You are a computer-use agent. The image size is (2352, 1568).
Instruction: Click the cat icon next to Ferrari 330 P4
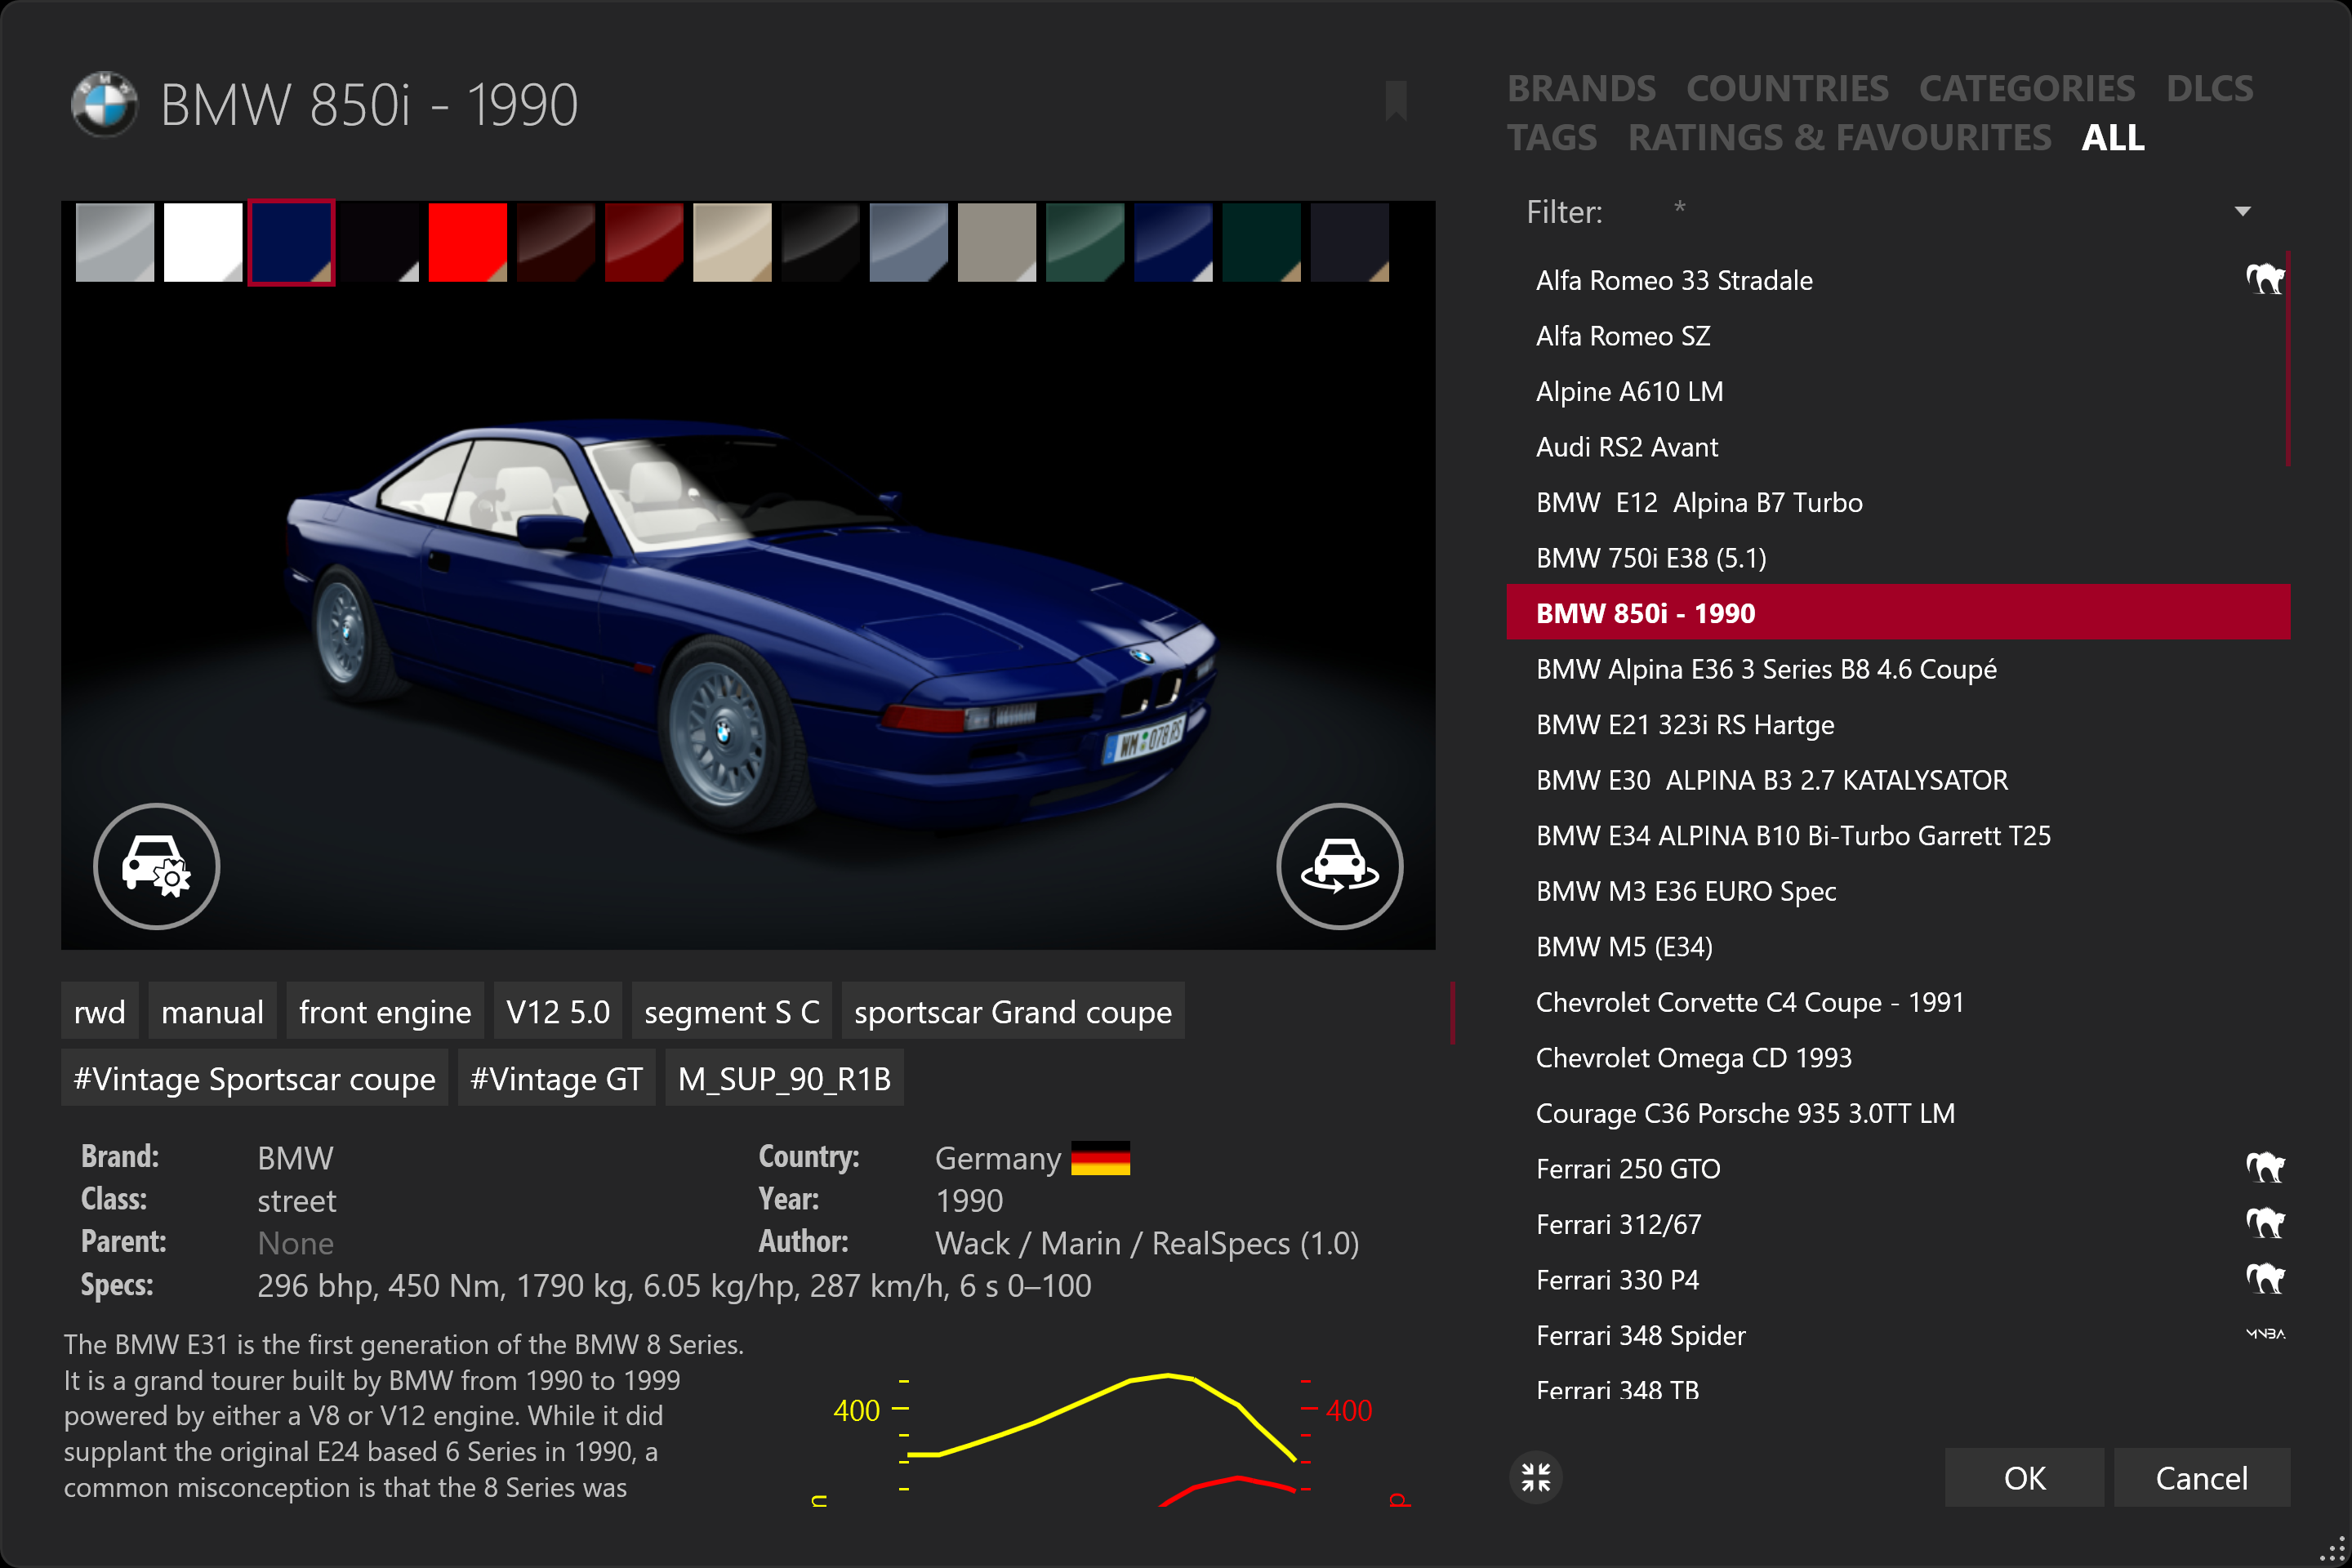click(2265, 1279)
